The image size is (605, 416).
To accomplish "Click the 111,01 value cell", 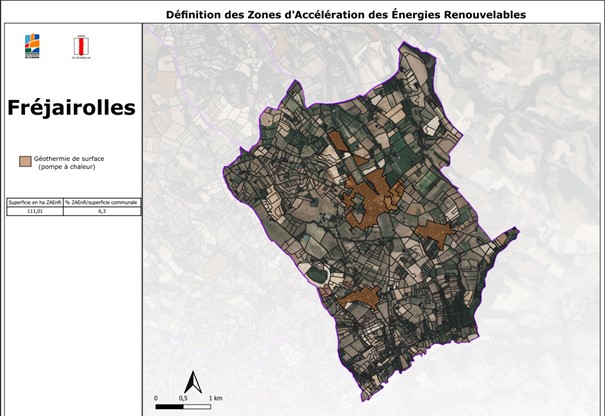I will [36, 211].
